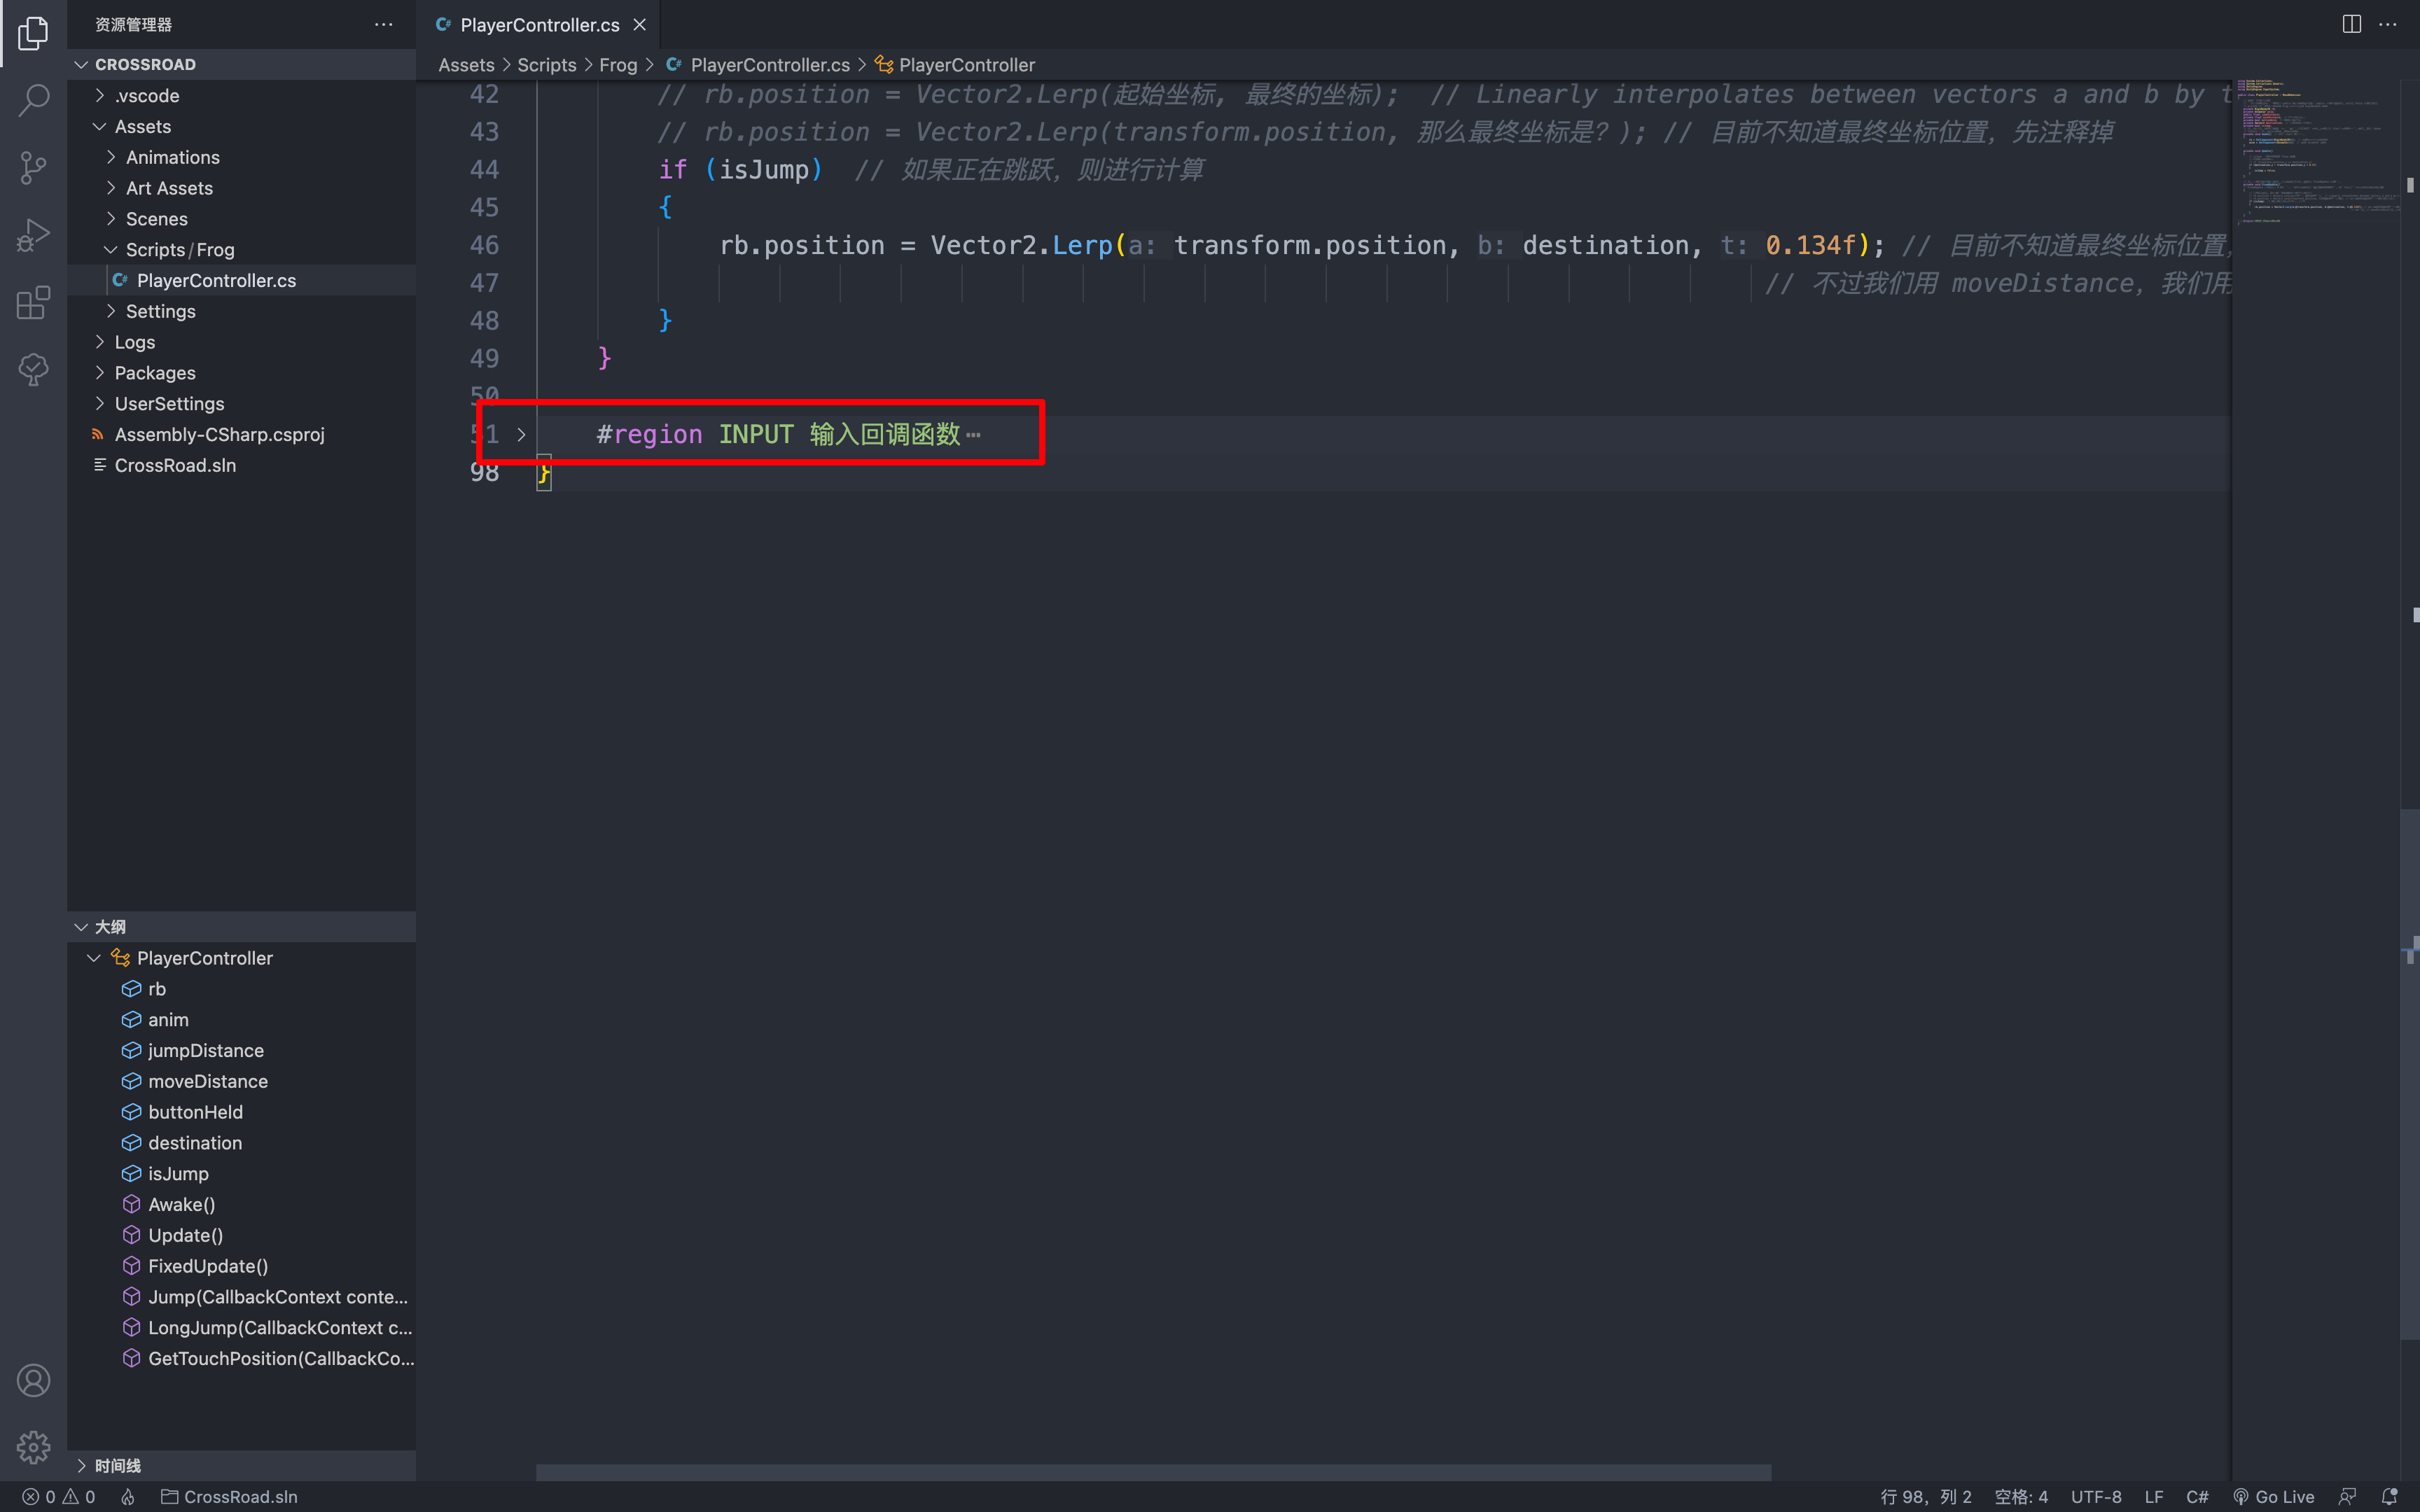Go to Awake() method in outline

(x=241, y=1205)
